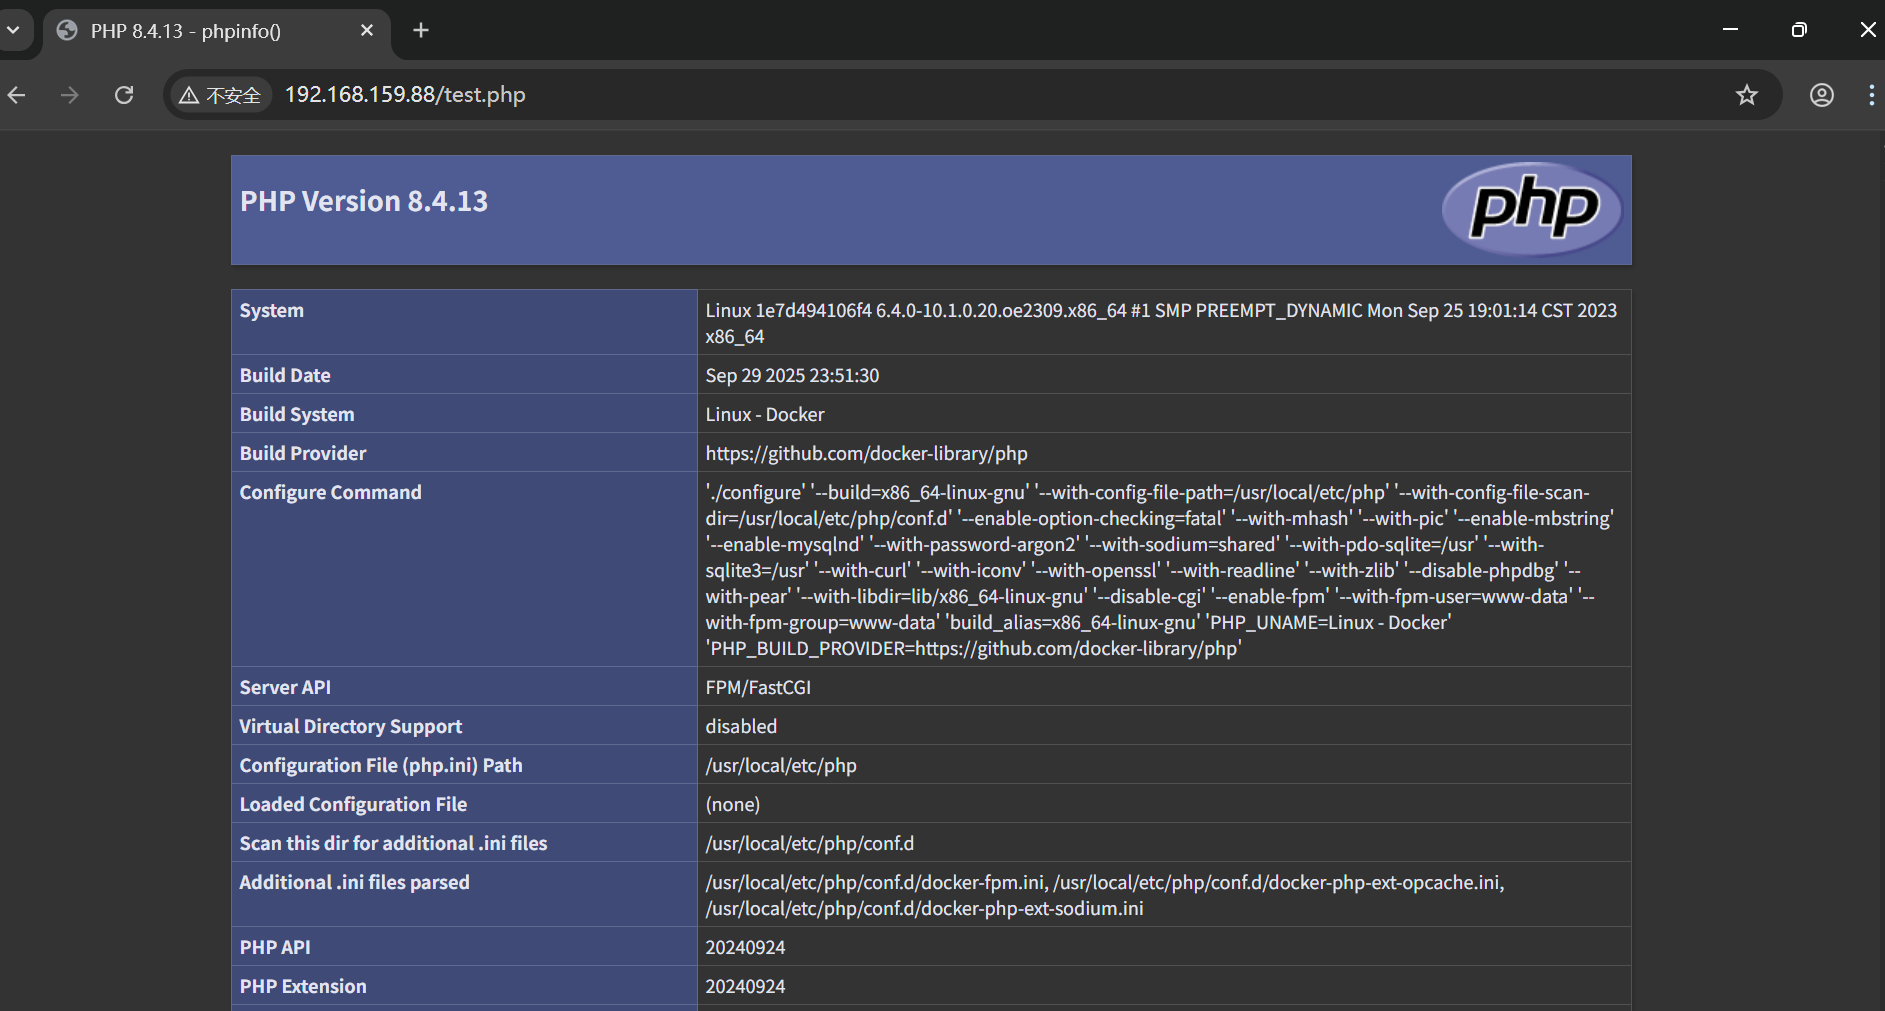Viewport: 1885px width, 1011px height.
Task: Click the Build Provider label
Action: pyautogui.click(x=303, y=454)
